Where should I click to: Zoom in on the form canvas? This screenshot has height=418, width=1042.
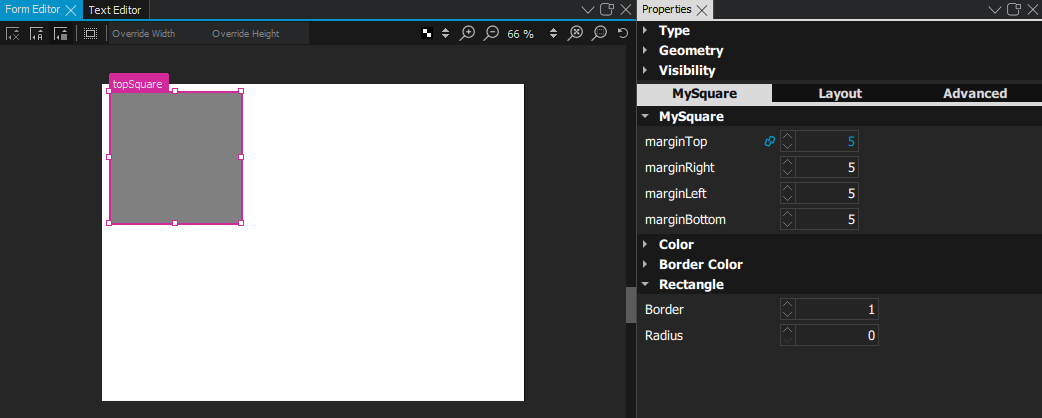(x=468, y=33)
